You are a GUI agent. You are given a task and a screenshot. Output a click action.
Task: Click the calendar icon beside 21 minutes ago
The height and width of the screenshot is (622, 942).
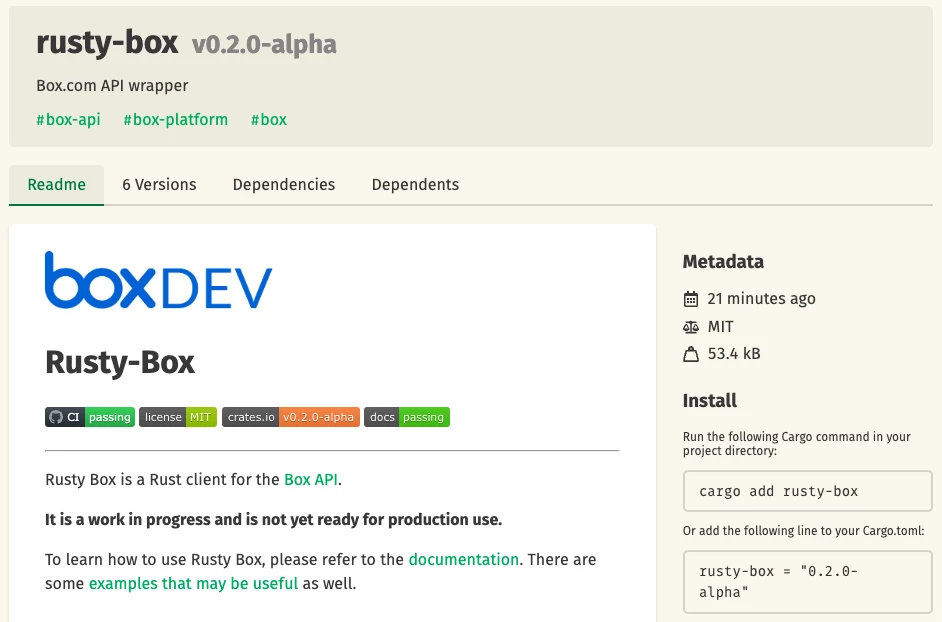click(x=691, y=299)
